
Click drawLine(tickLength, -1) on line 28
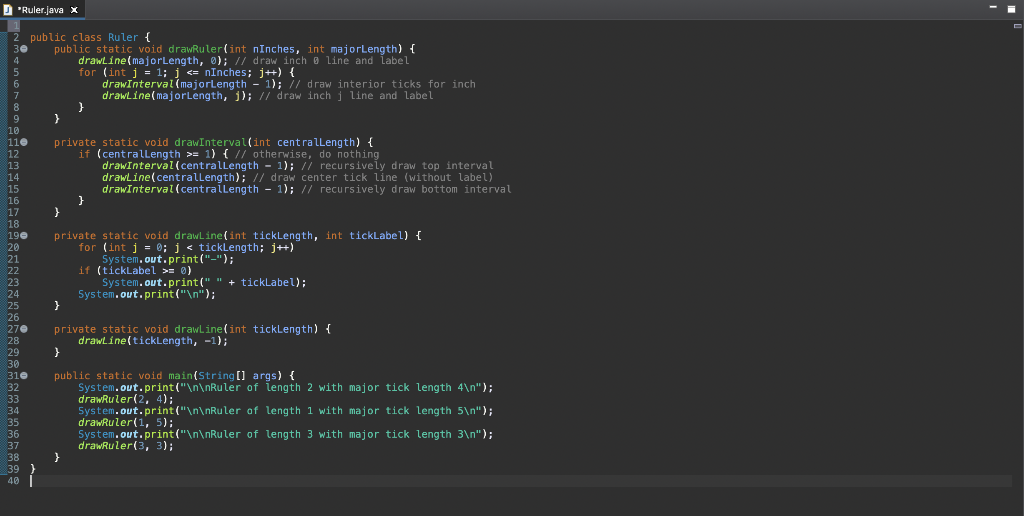153,341
